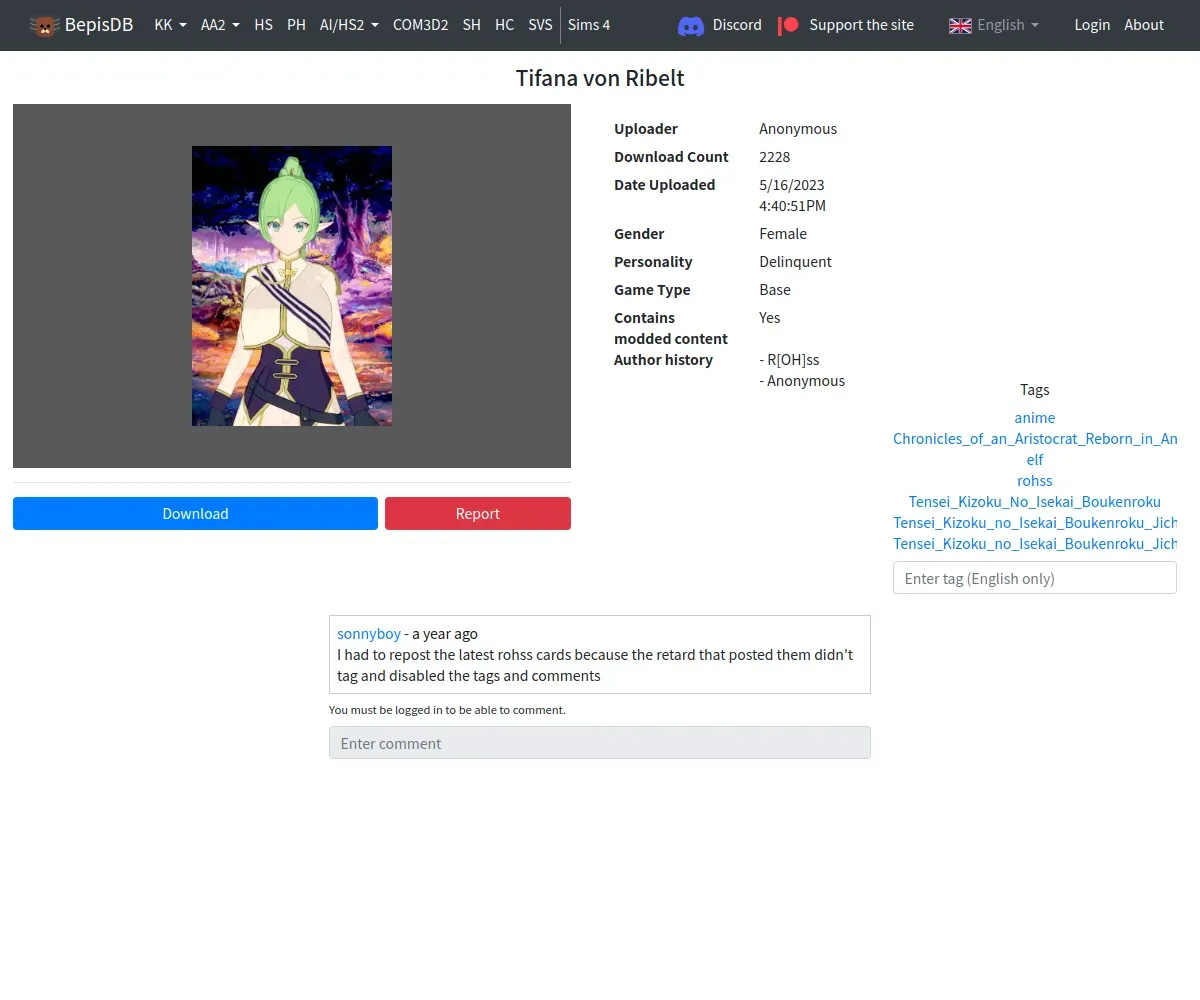
Task: Click the UK flag language icon
Action: click(x=960, y=25)
